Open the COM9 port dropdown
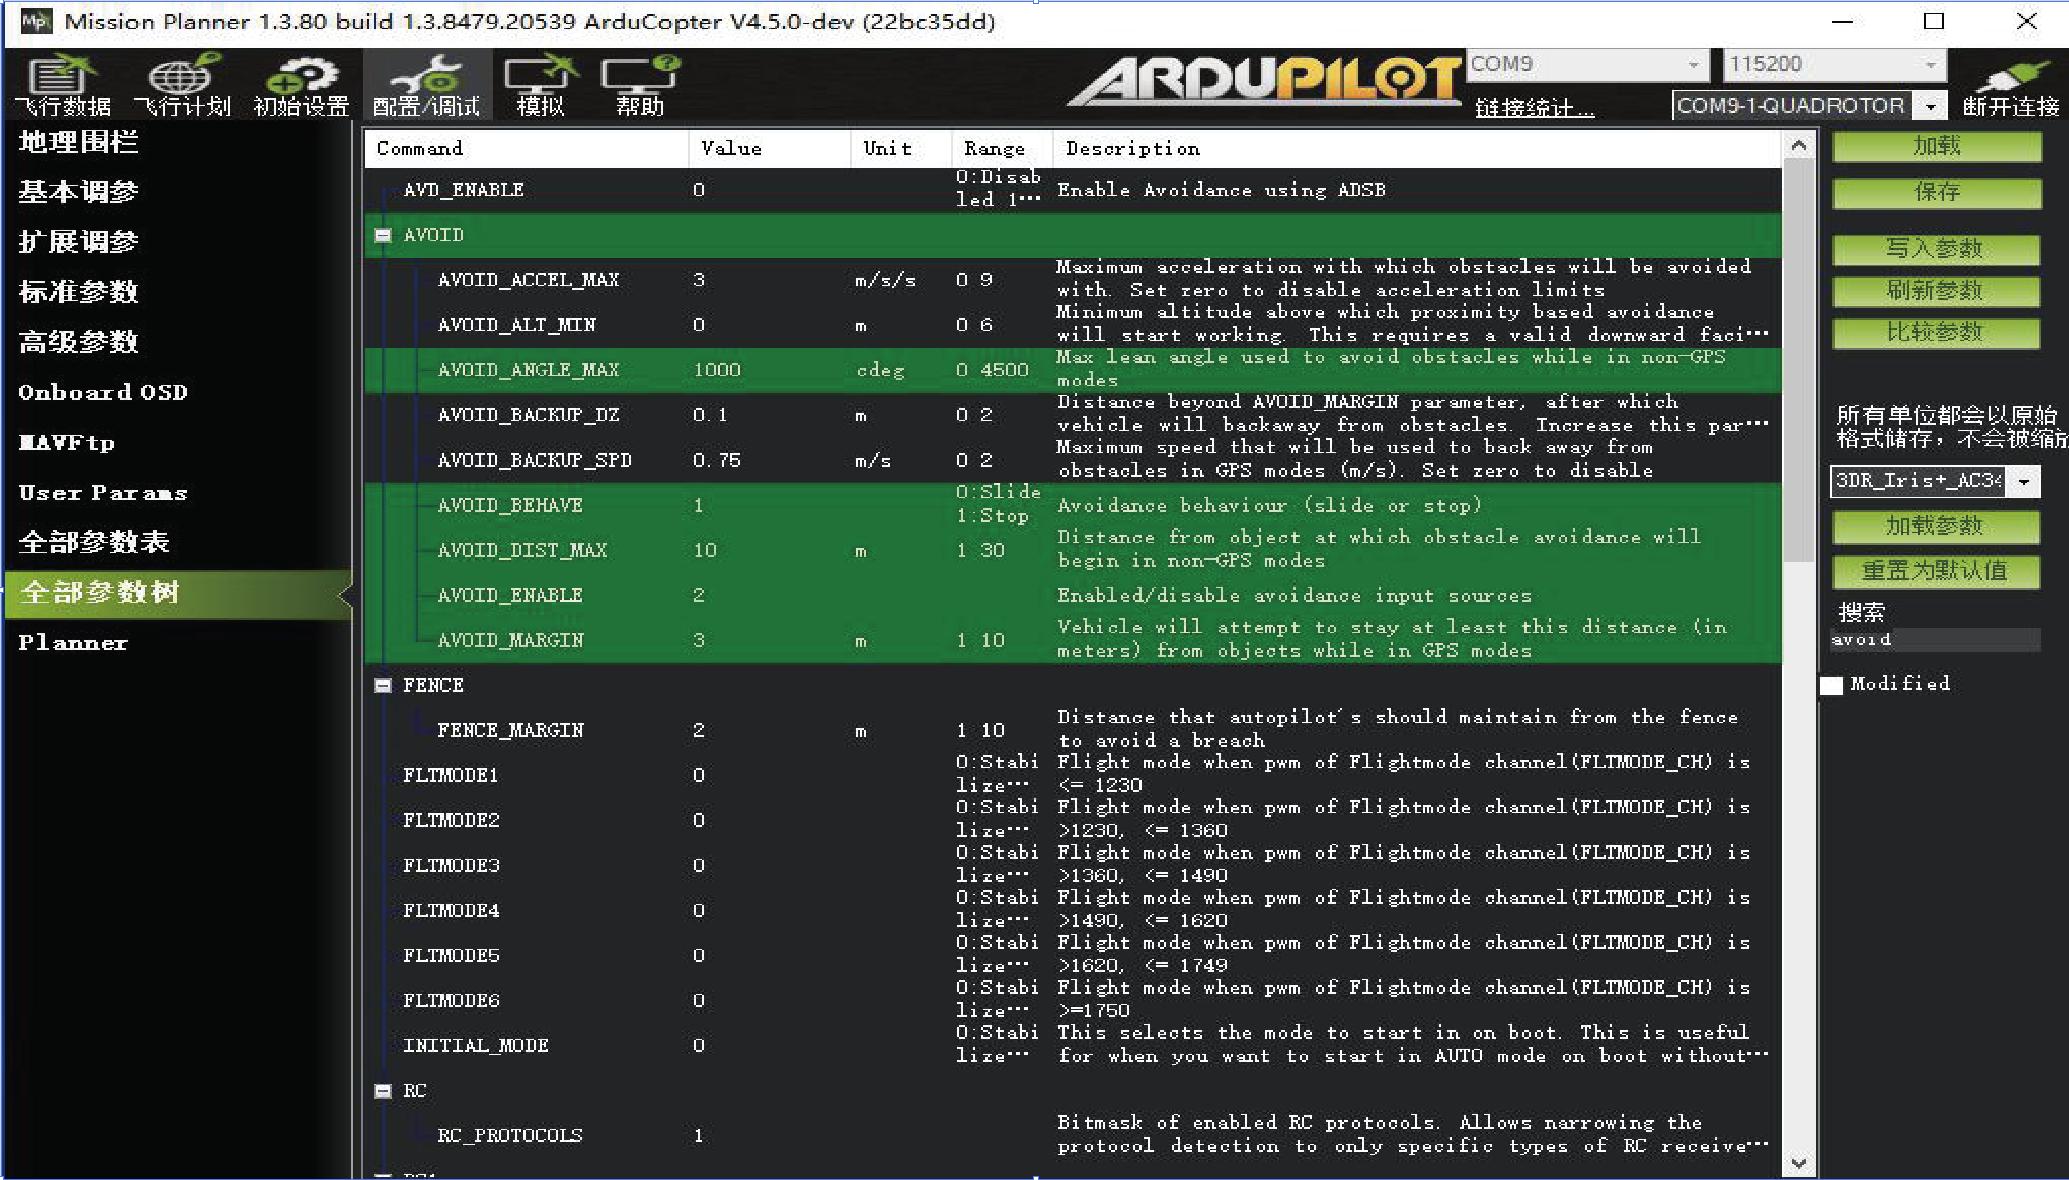This screenshot has width=2069, height=1180. (x=1692, y=64)
